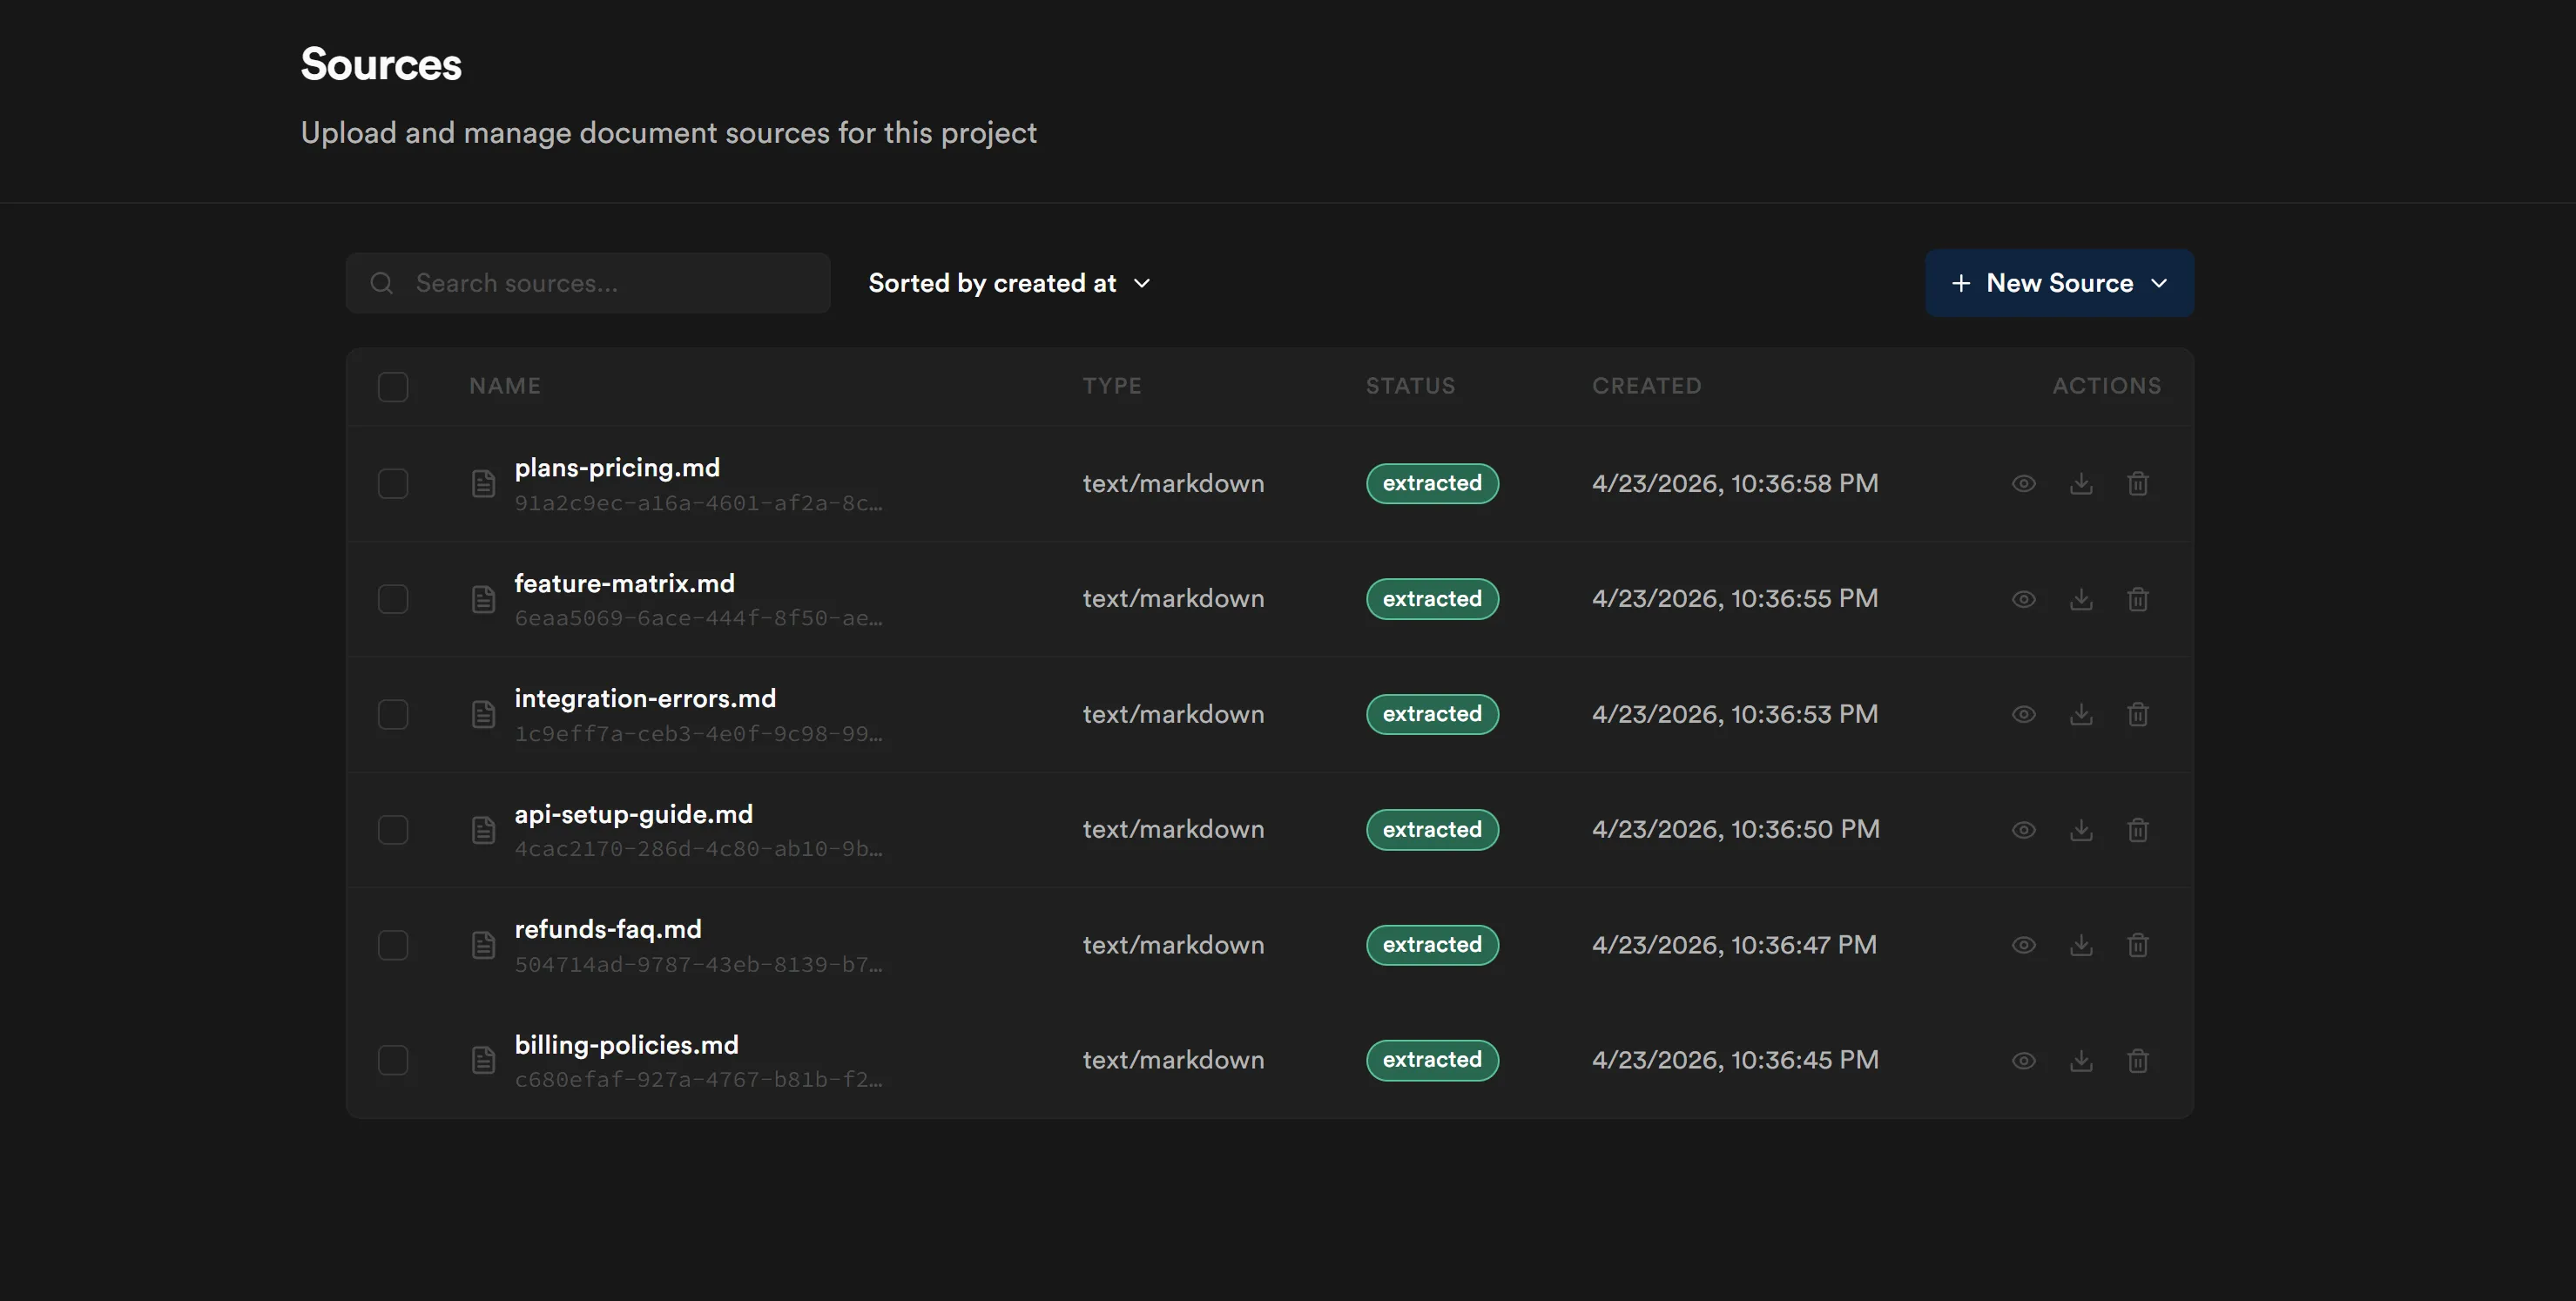The width and height of the screenshot is (2576, 1301).
Task: Focus the Search sources field
Action: 588,283
